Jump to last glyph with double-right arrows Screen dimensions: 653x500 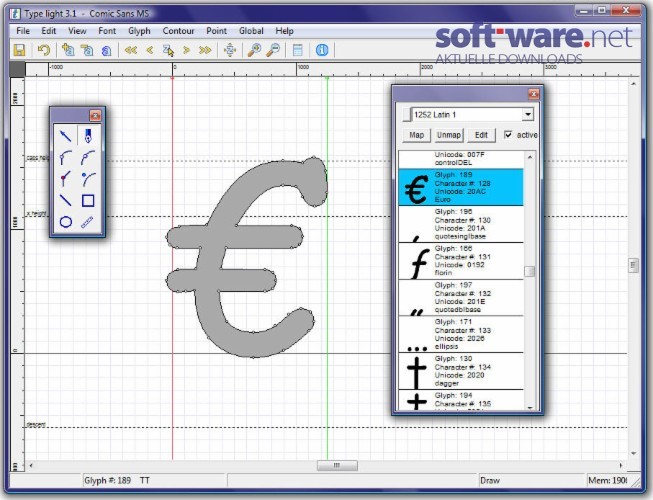click(205, 50)
